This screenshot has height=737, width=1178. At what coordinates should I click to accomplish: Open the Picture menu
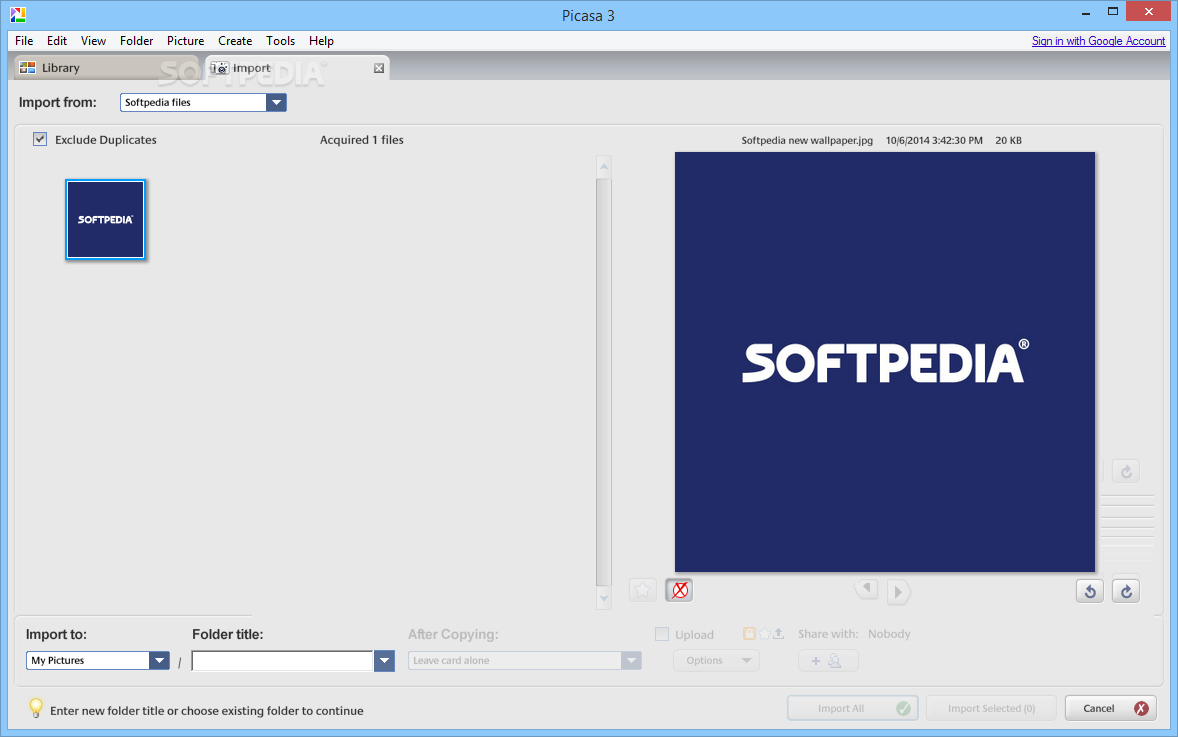tap(186, 41)
